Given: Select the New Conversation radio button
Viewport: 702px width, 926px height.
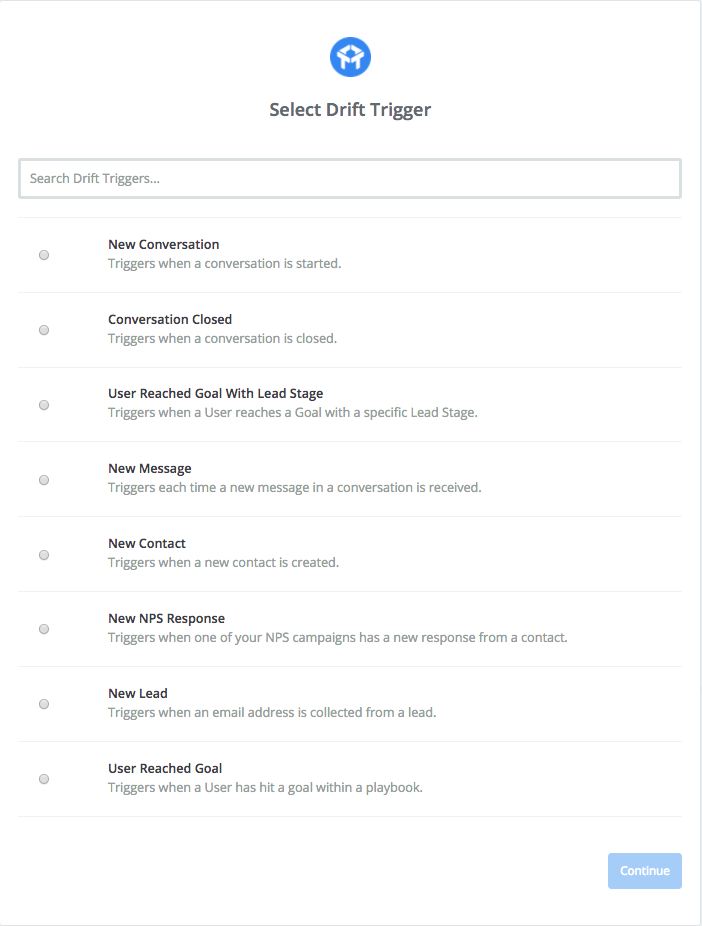Looking at the screenshot, I should point(44,255).
